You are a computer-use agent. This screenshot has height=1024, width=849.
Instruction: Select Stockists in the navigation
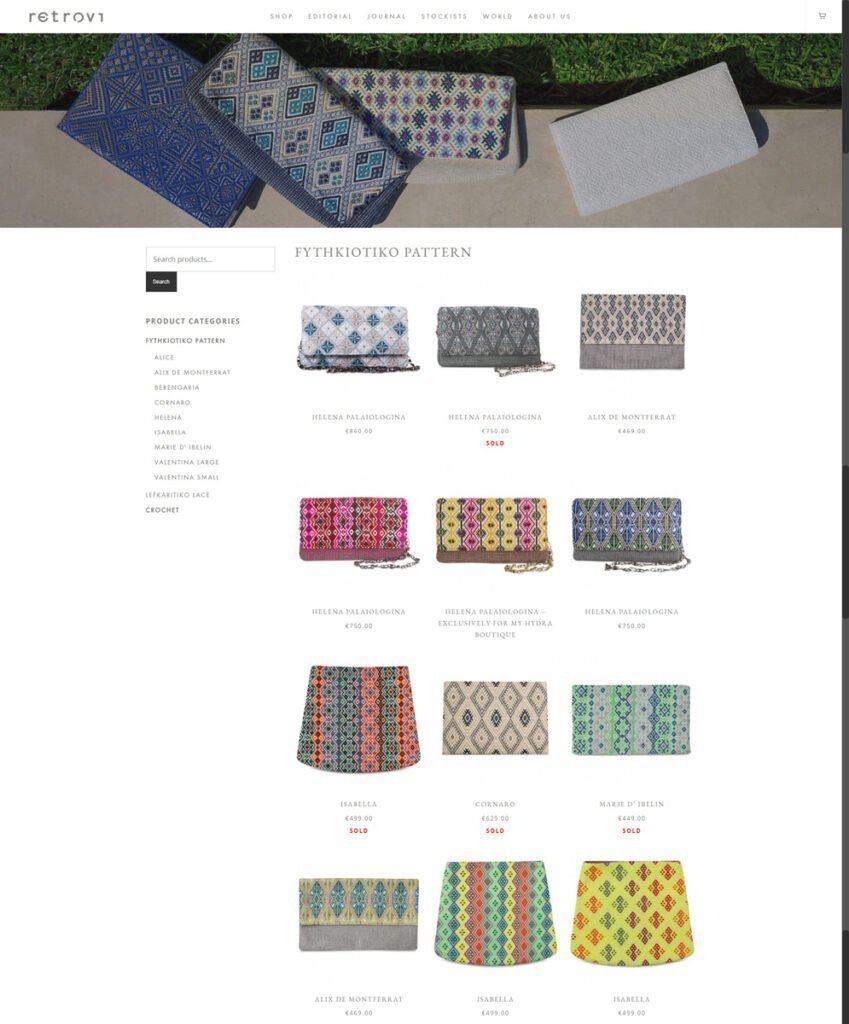[444, 16]
